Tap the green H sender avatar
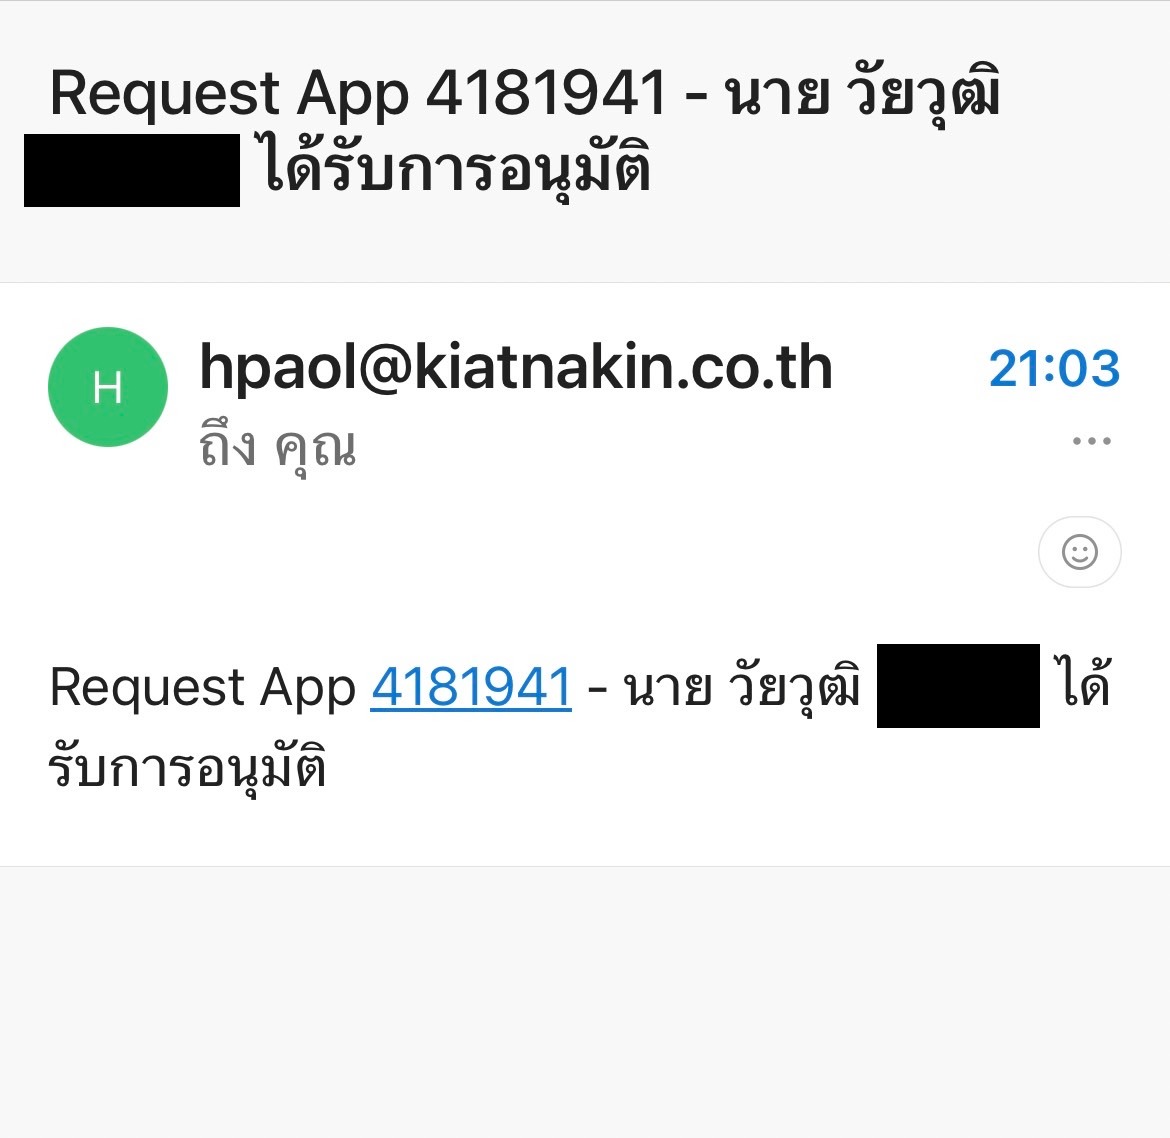This screenshot has width=1170, height=1138. 107,387
